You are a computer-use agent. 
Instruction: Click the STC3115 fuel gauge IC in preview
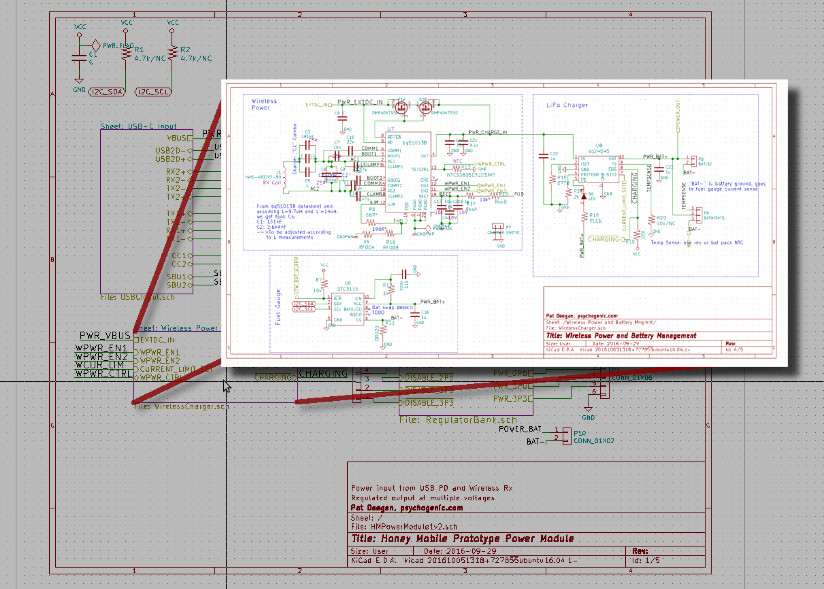pyautogui.click(x=347, y=310)
